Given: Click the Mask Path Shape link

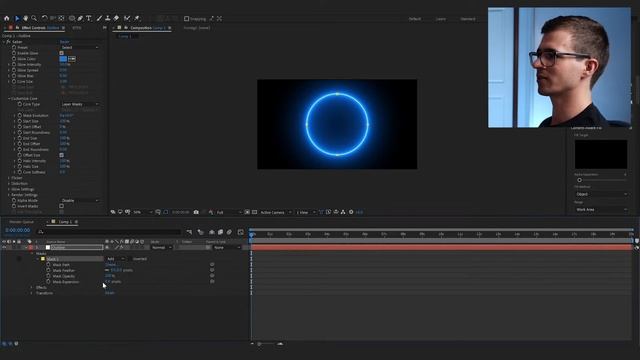Looking at the screenshot, I should click(111, 264).
